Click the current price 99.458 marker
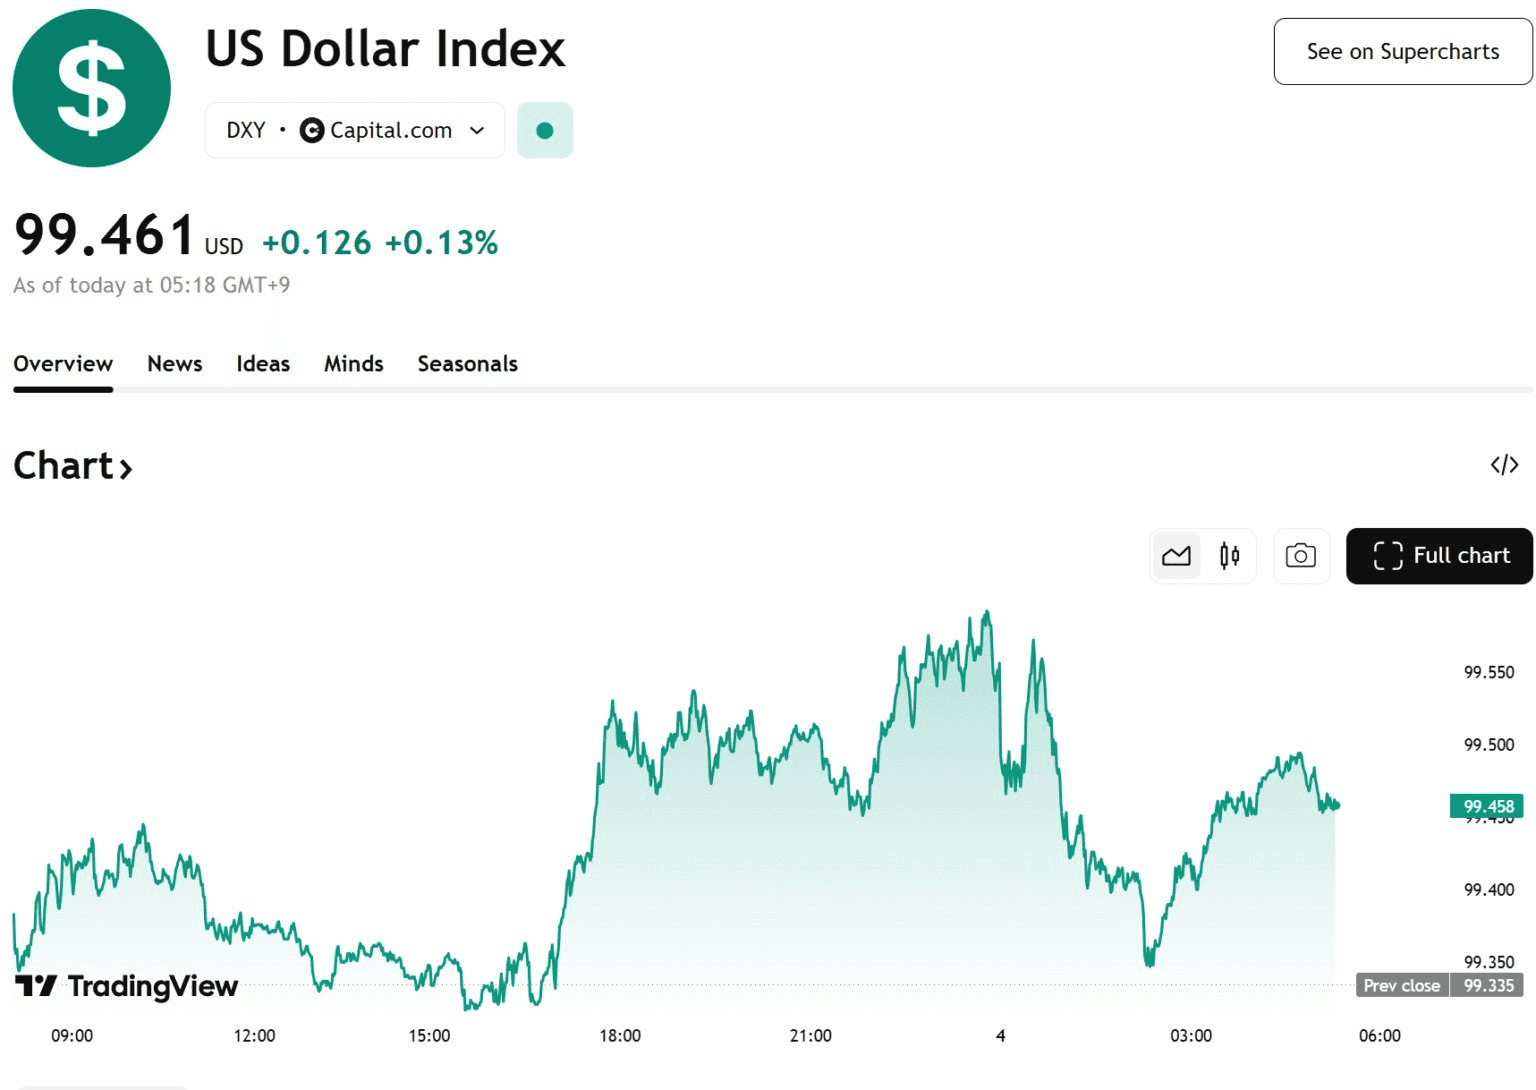This screenshot has width=1536, height=1090. click(1487, 806)
